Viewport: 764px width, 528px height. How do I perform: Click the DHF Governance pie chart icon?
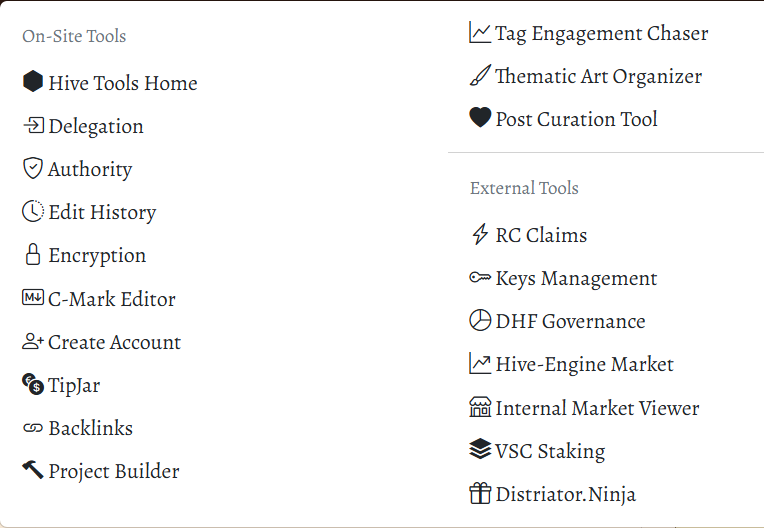(480, 320)
